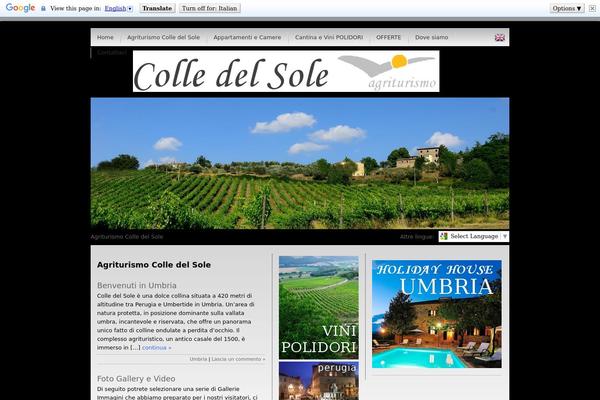Click the Contattaci menu item
600x400 pixels.
pyautogui.click(x=111, y=52)
